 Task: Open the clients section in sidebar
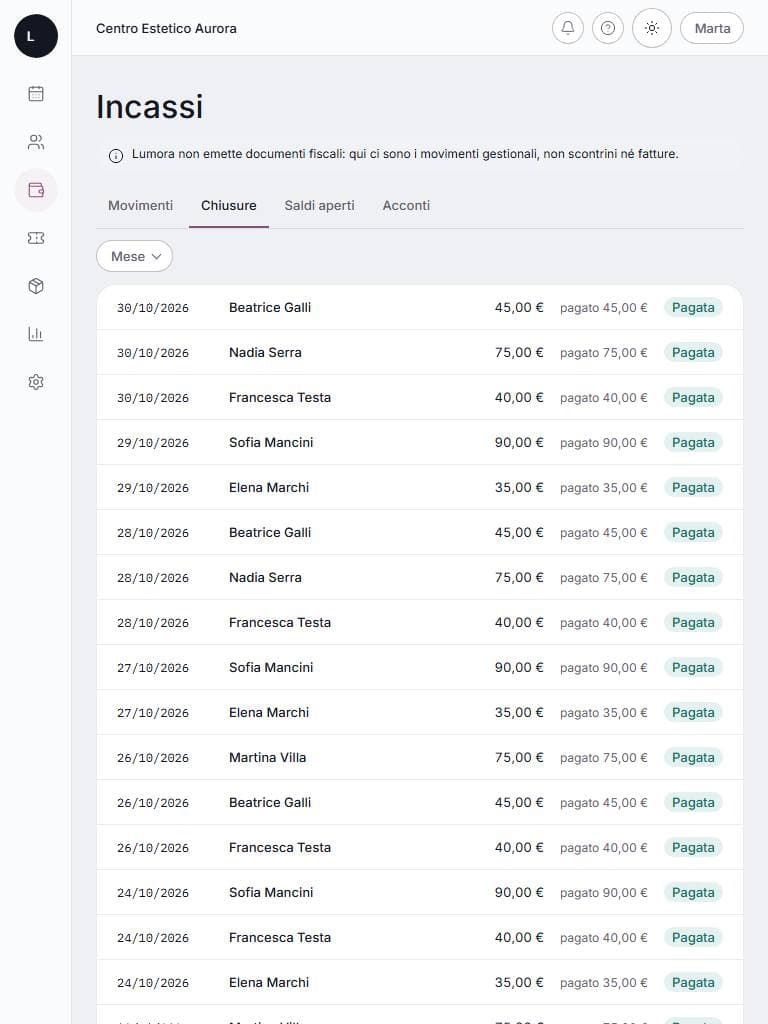click(x=36, y=142)
